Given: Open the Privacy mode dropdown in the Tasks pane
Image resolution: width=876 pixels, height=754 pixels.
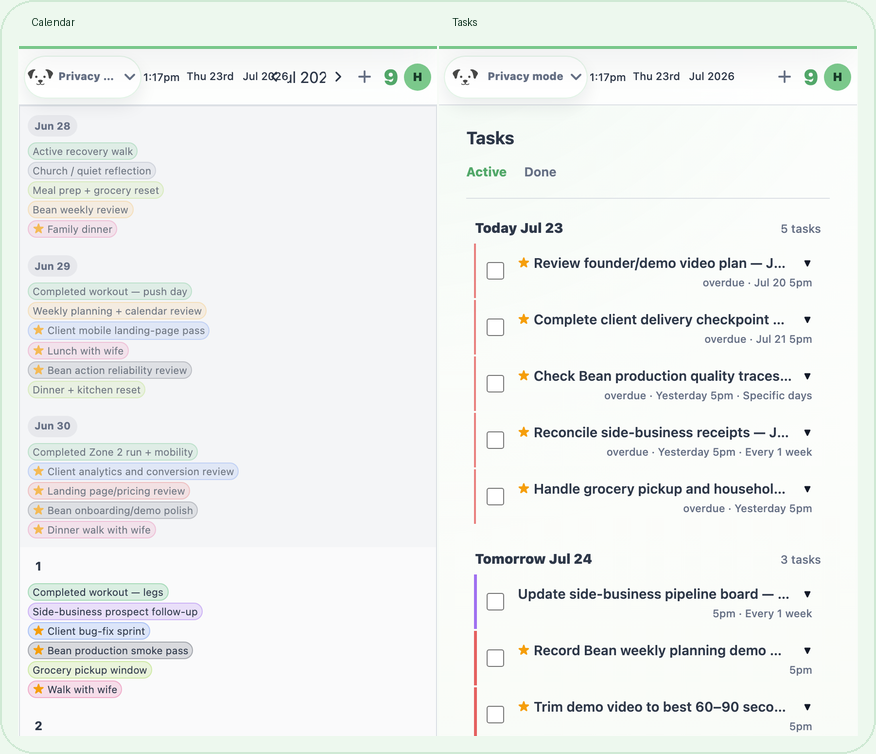Looking at the screenshot, I should pyautogui.click(x=516, y=77).
